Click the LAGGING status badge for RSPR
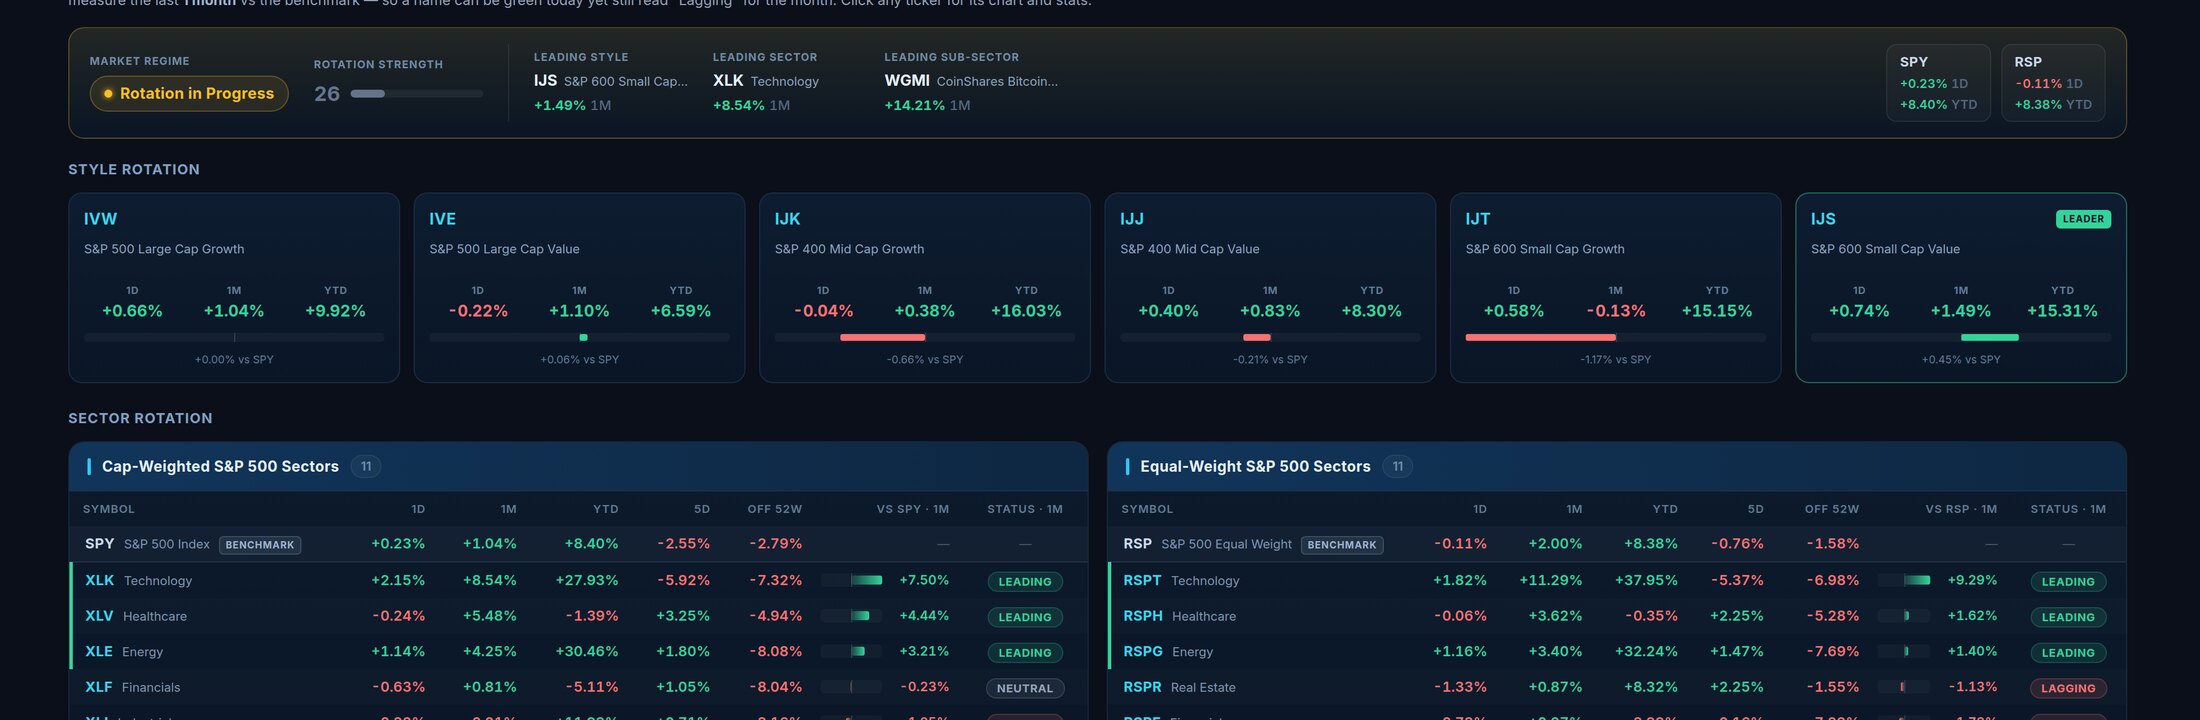Screen dimensions: 2200x720 coord(2068,688)
